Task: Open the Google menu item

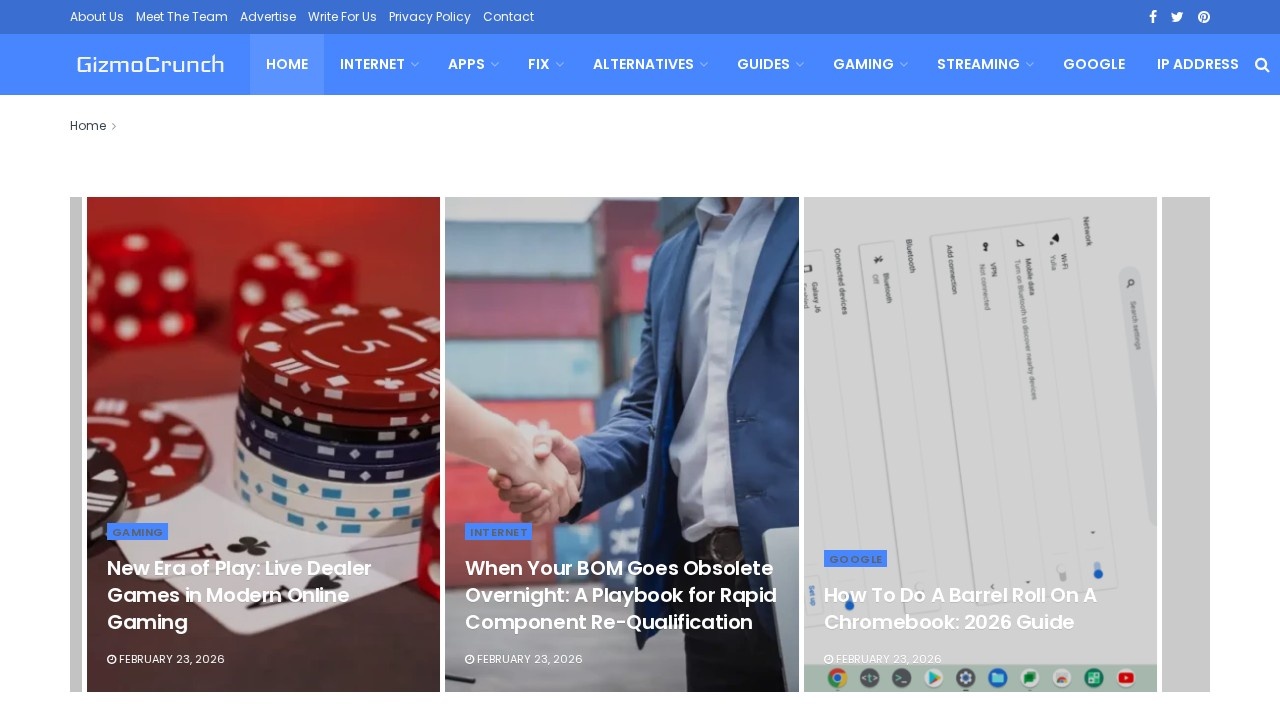Action: tap(1094, 64)
